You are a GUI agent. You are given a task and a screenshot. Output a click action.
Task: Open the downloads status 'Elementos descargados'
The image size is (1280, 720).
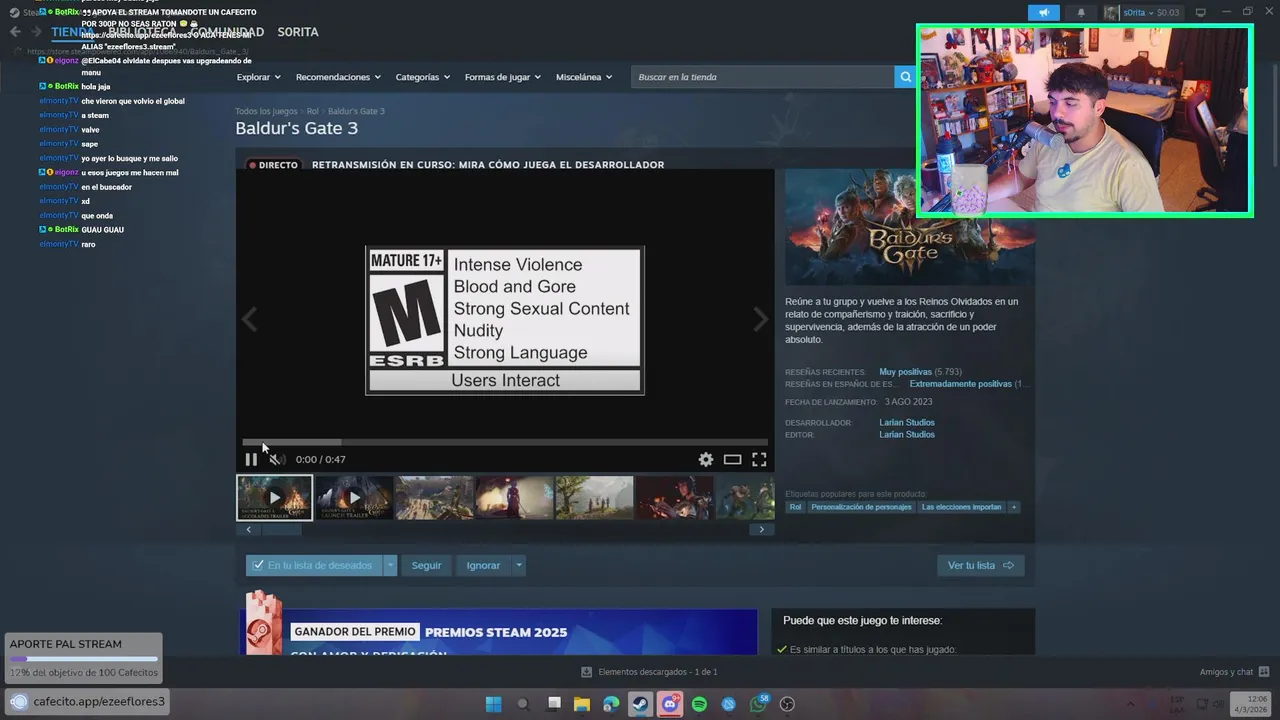[649, 672]
